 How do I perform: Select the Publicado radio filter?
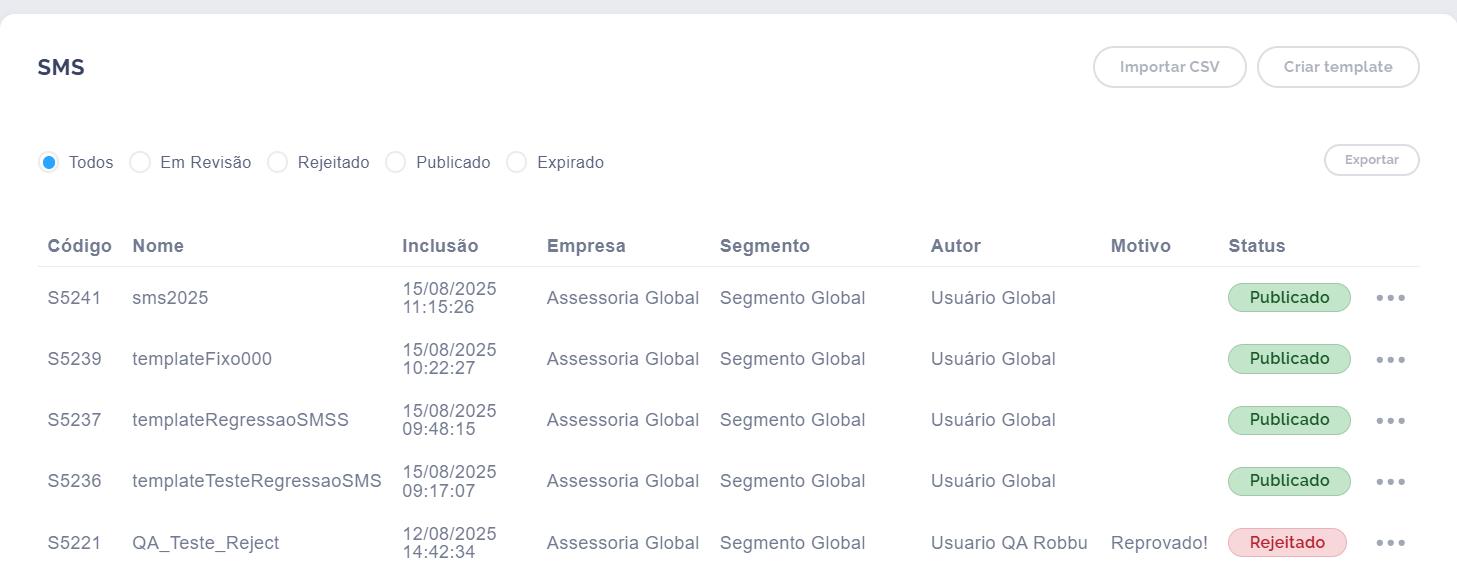pos(396,162)
